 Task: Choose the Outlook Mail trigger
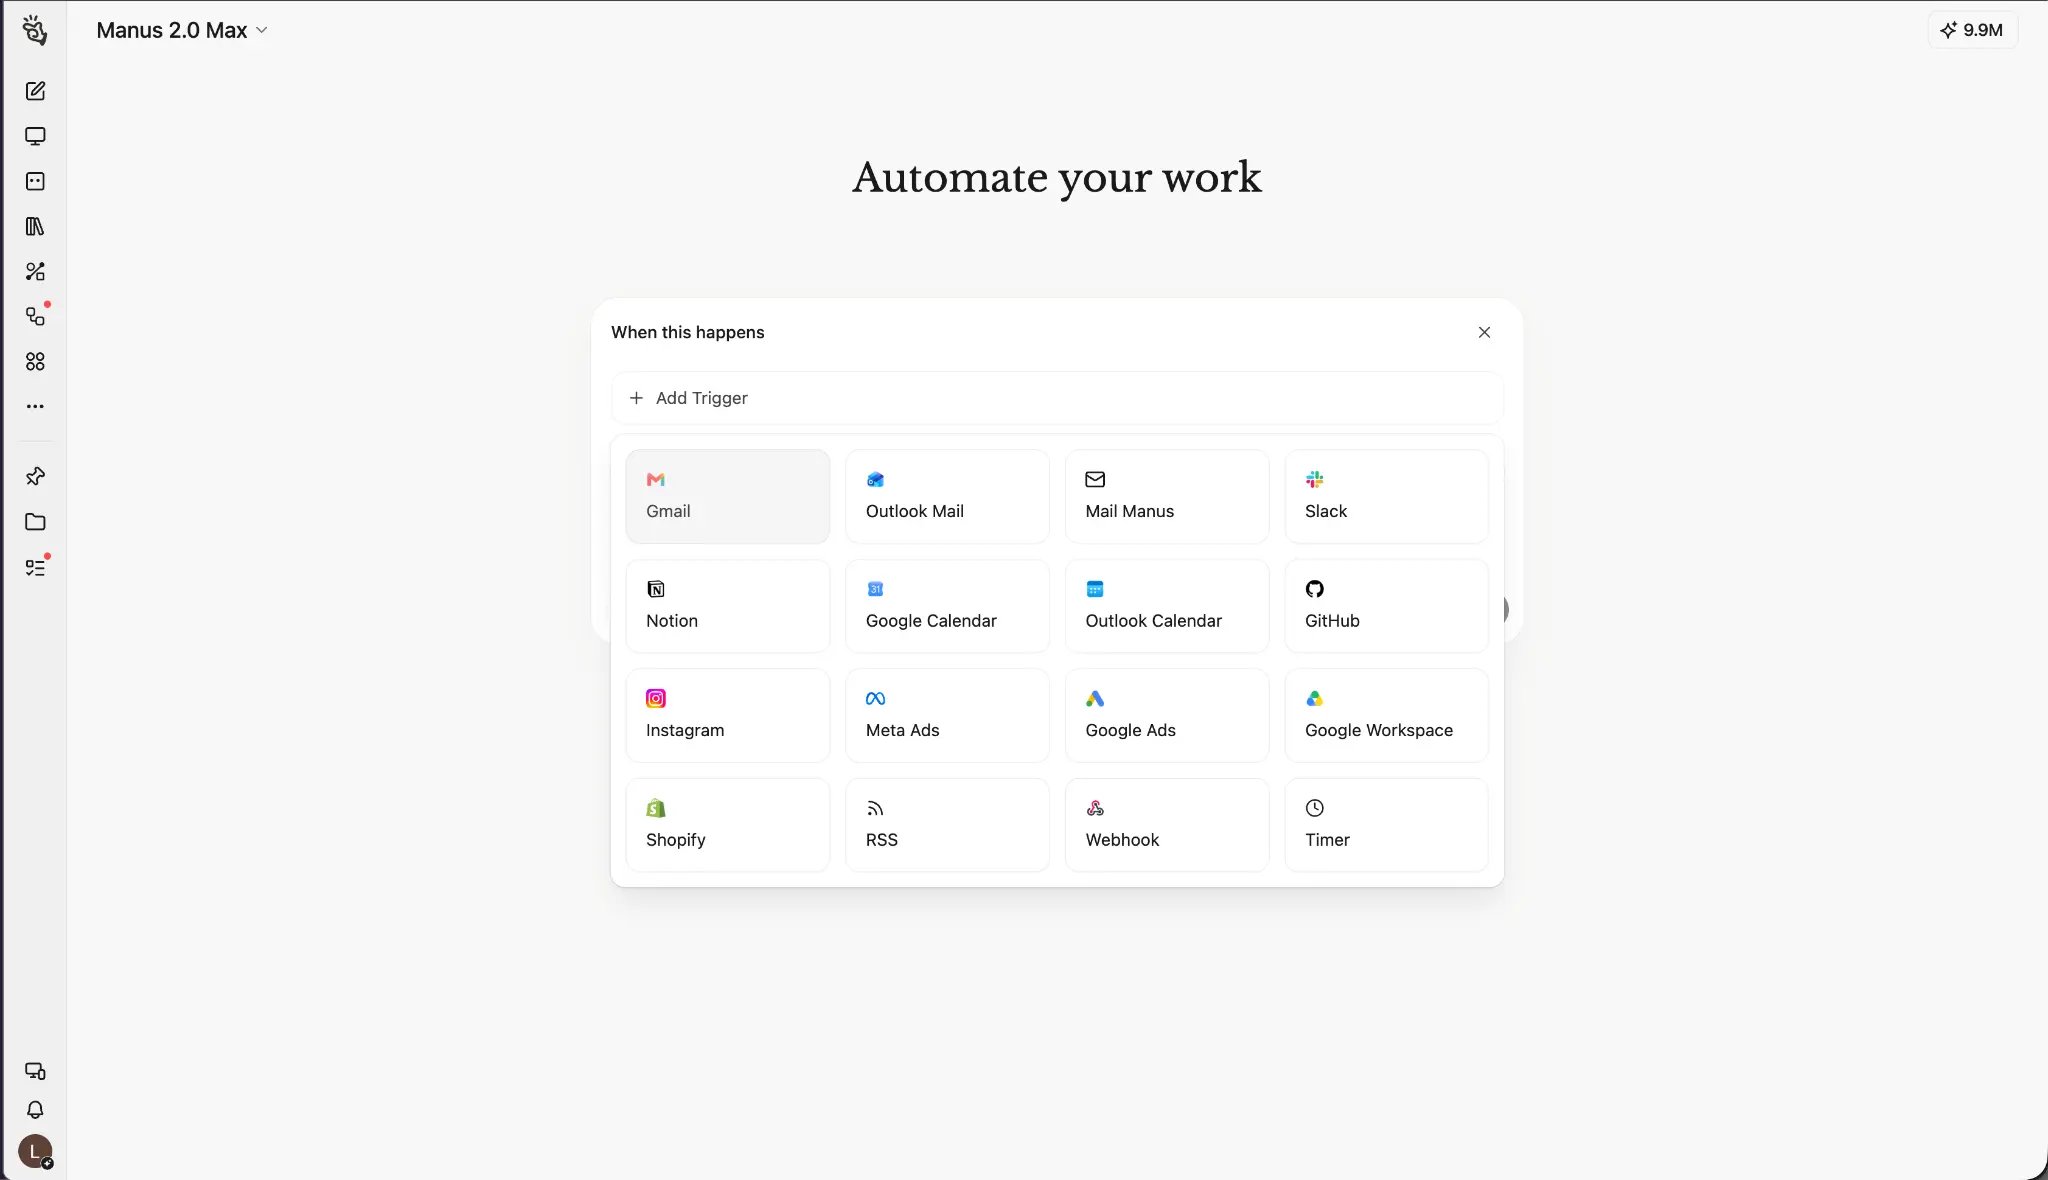click(x=947, y=496)
